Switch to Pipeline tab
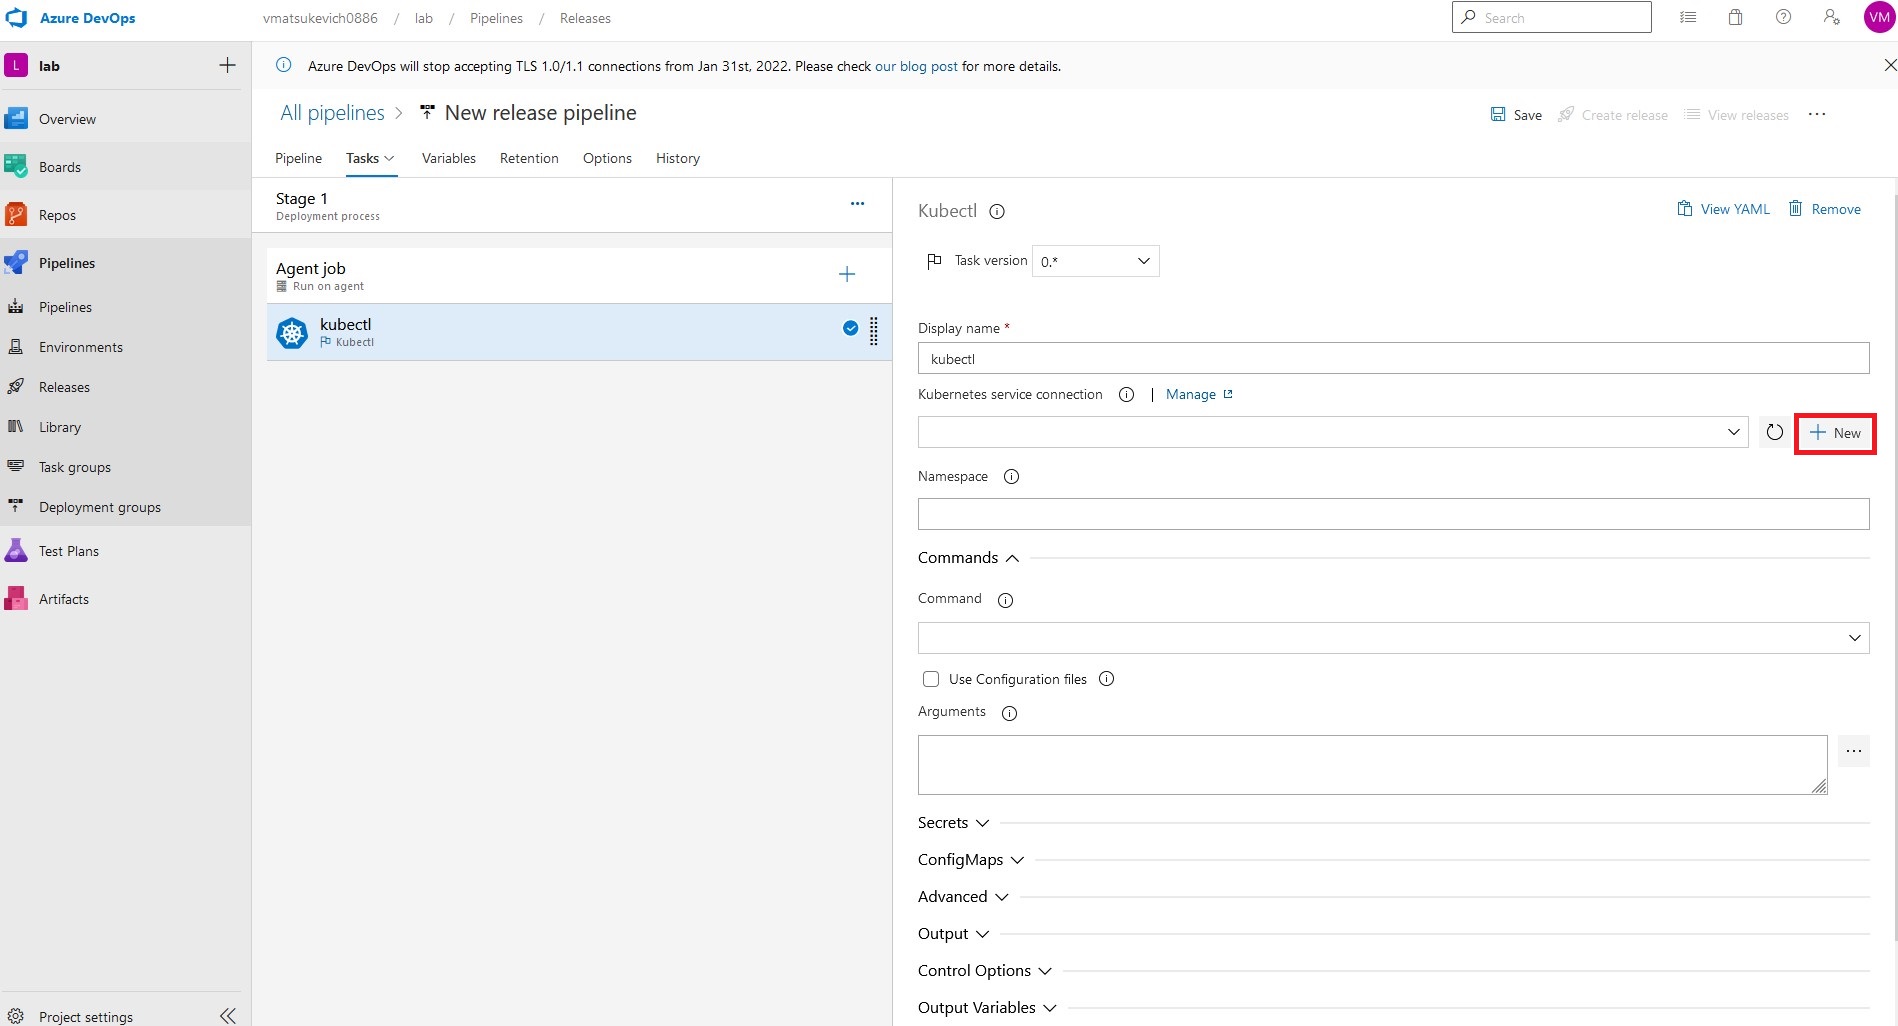The image size is (1898, 1026). click(x=298, y=158)
